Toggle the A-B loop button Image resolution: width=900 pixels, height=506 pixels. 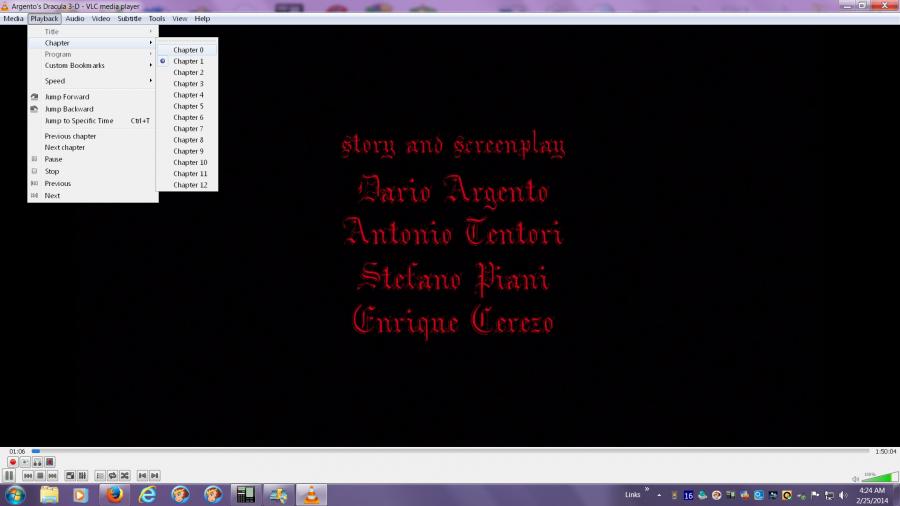click(37, 462)
